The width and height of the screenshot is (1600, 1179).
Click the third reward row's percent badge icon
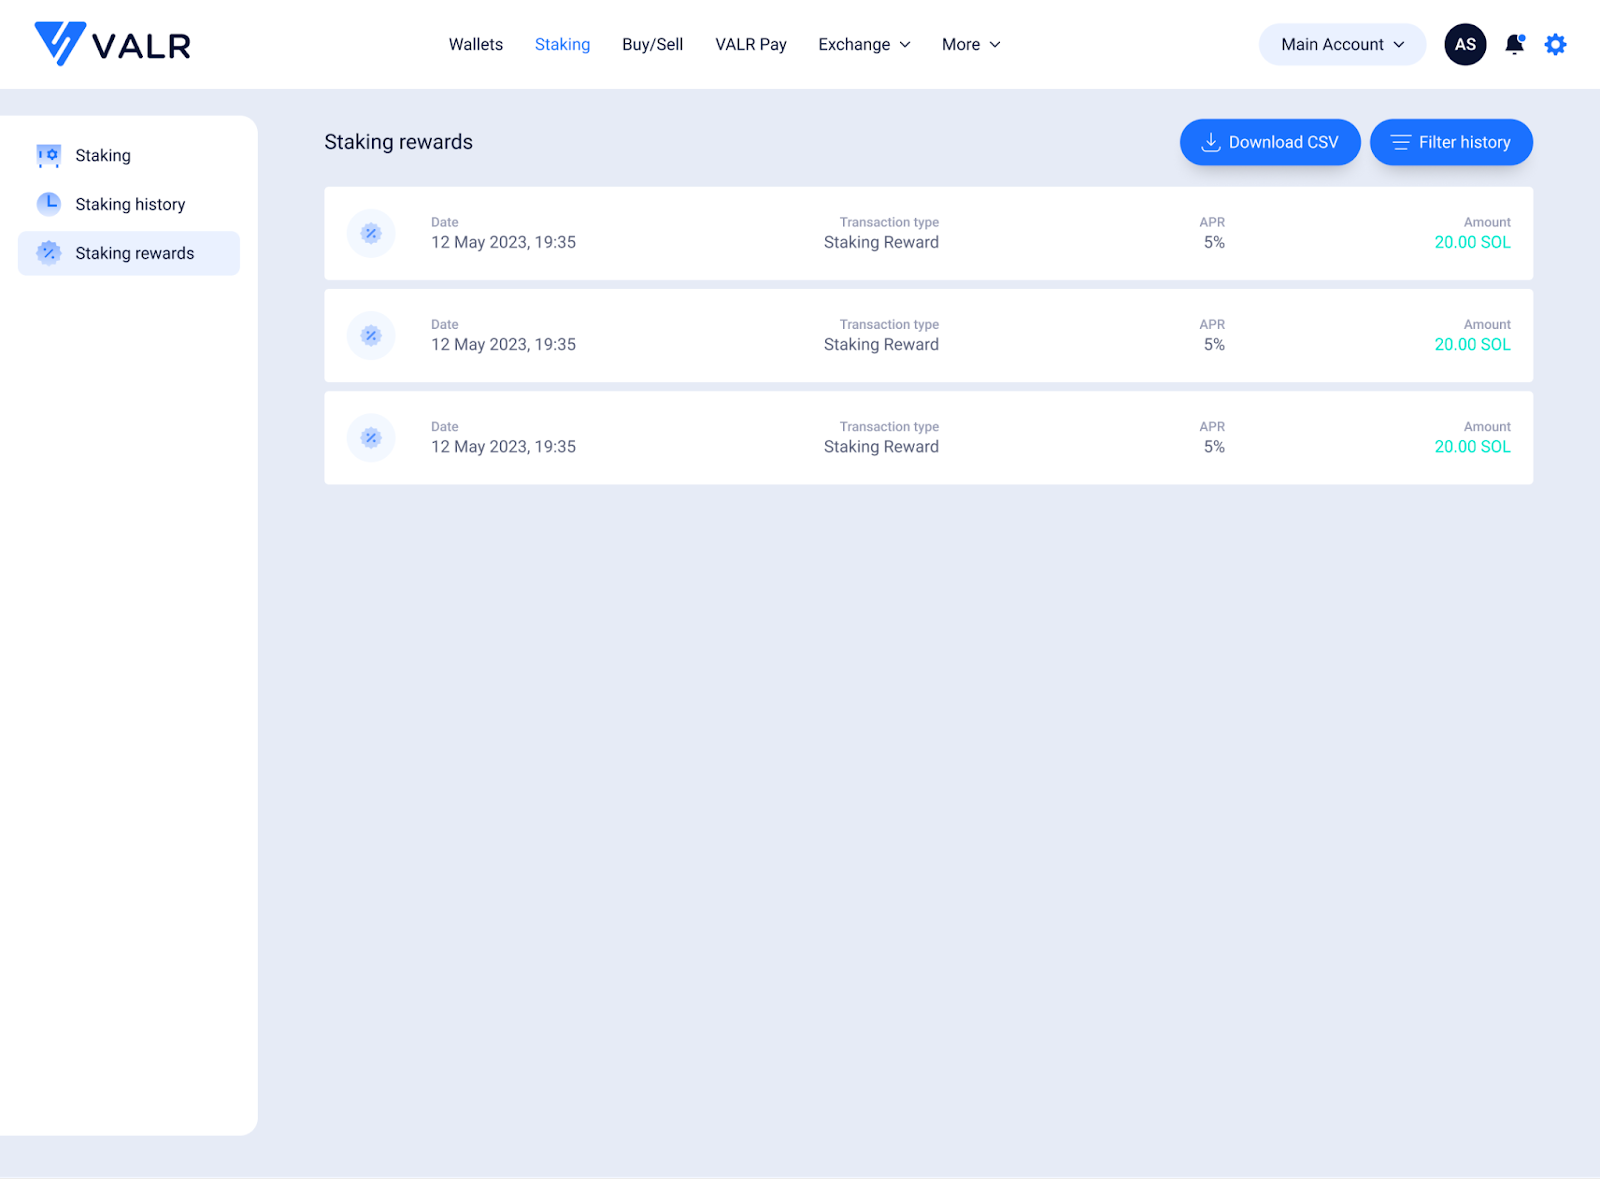coord(371,438)
